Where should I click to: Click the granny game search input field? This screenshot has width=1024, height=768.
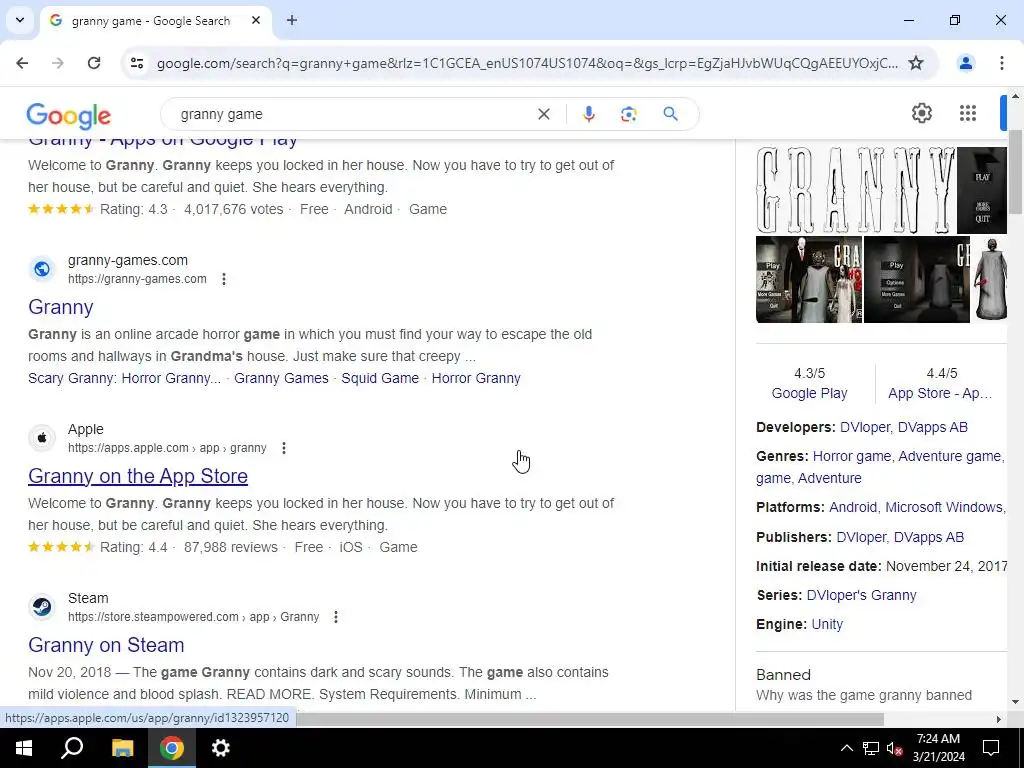click(x=353, y=114)
